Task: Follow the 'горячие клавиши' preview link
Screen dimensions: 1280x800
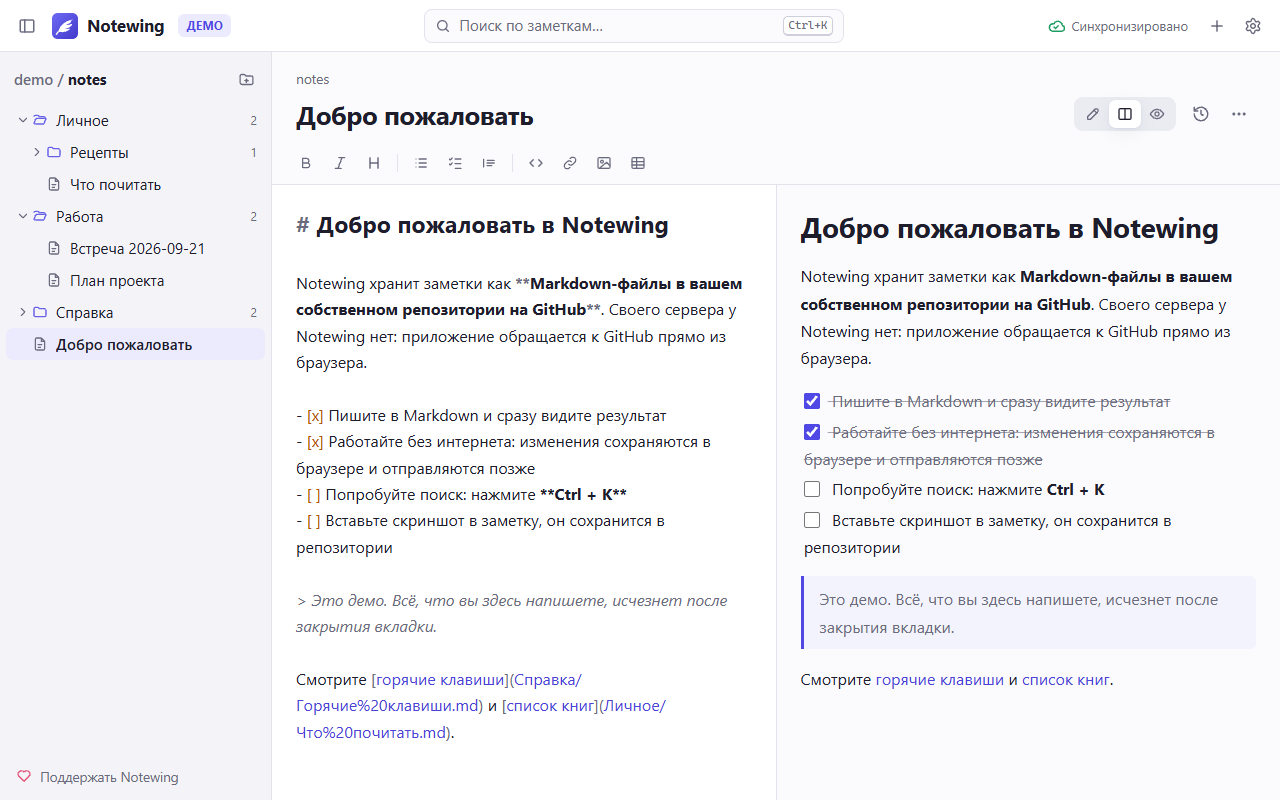Action: (x=940, y=680)
